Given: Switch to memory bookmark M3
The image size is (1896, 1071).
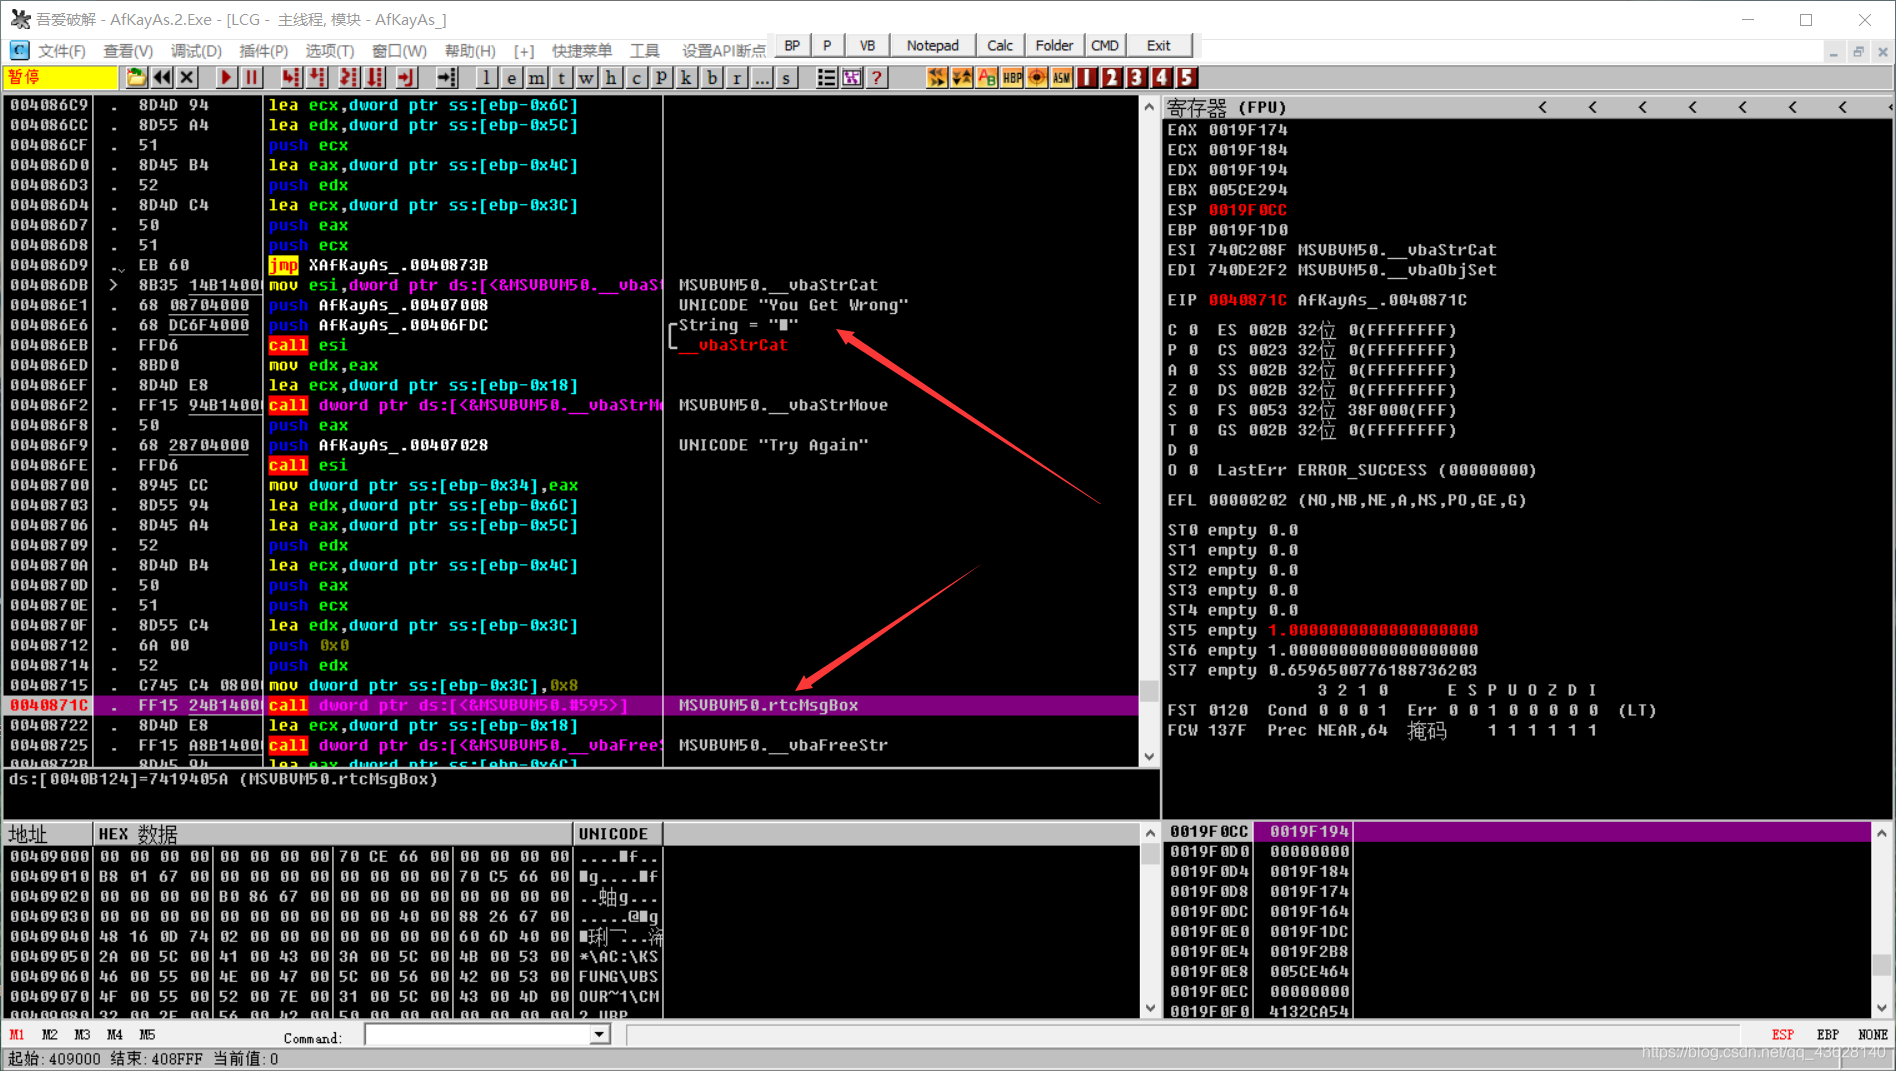Looking at the screenshot, I should point(82,1035).
